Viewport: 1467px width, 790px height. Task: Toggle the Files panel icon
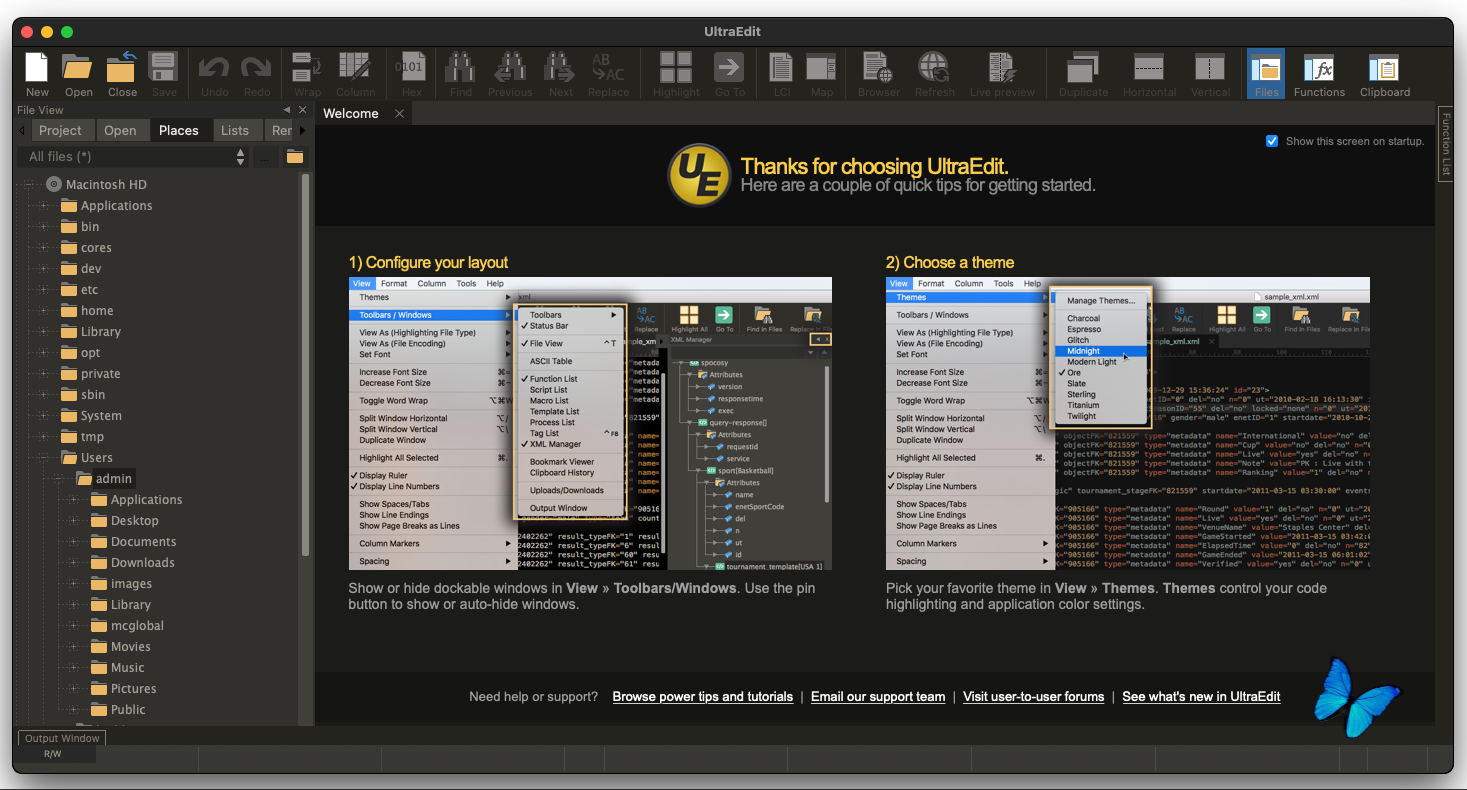(x=1266, y=73)
